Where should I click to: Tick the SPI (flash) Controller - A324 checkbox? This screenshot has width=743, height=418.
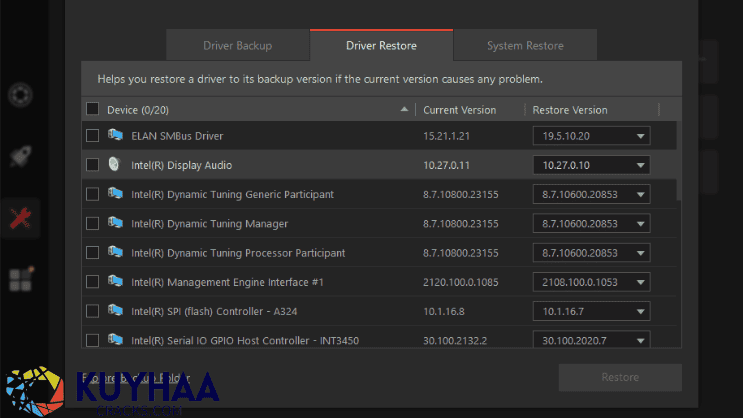tap(92, 311)
